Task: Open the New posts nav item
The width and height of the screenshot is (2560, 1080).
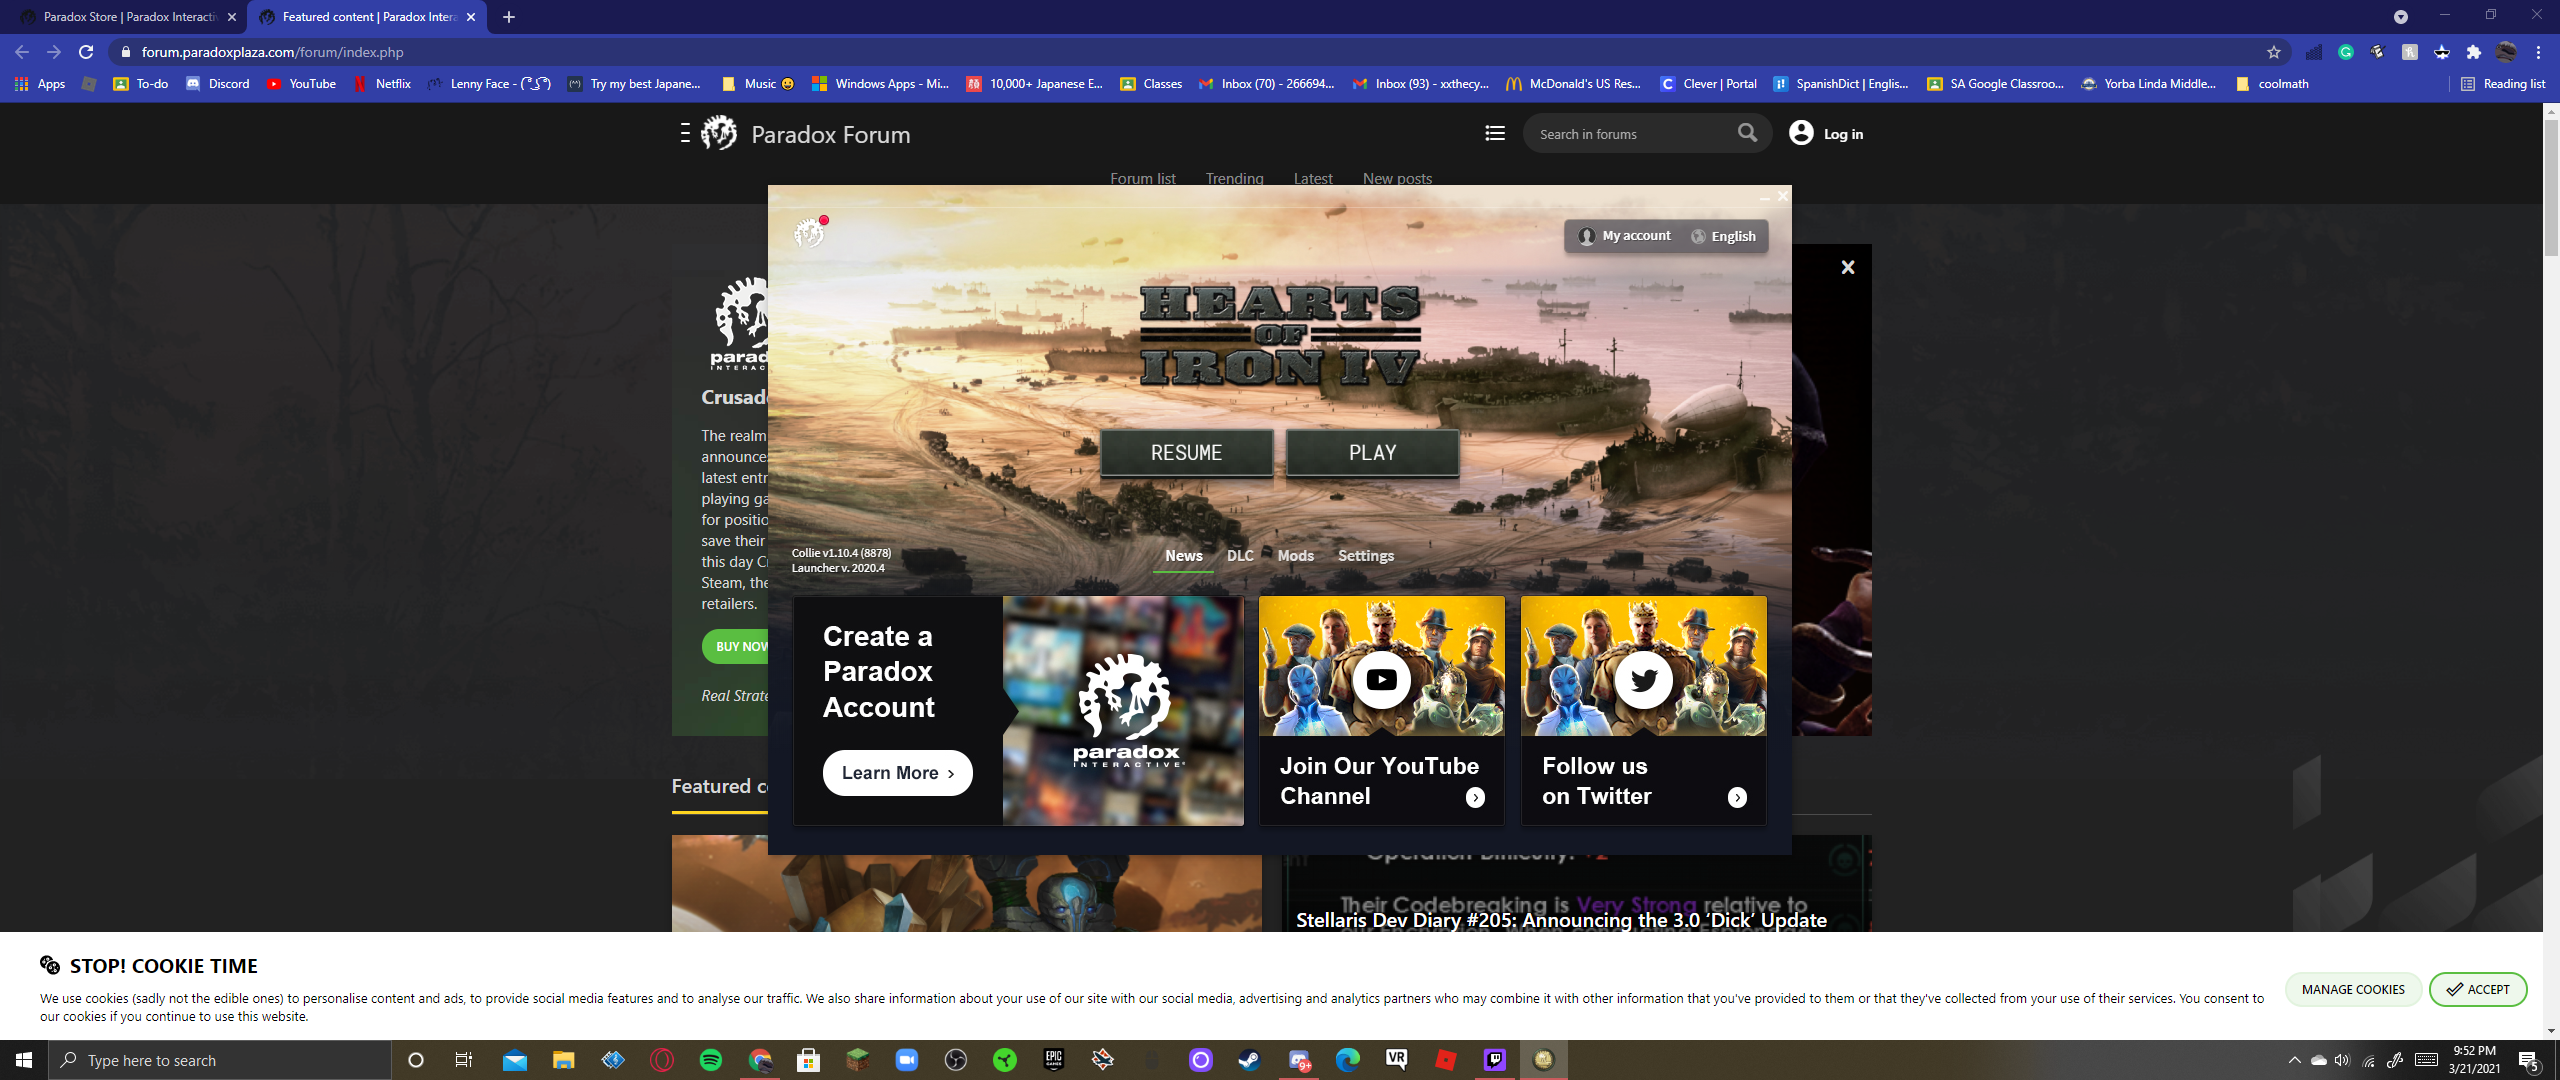Action: tap(1397, 178)
